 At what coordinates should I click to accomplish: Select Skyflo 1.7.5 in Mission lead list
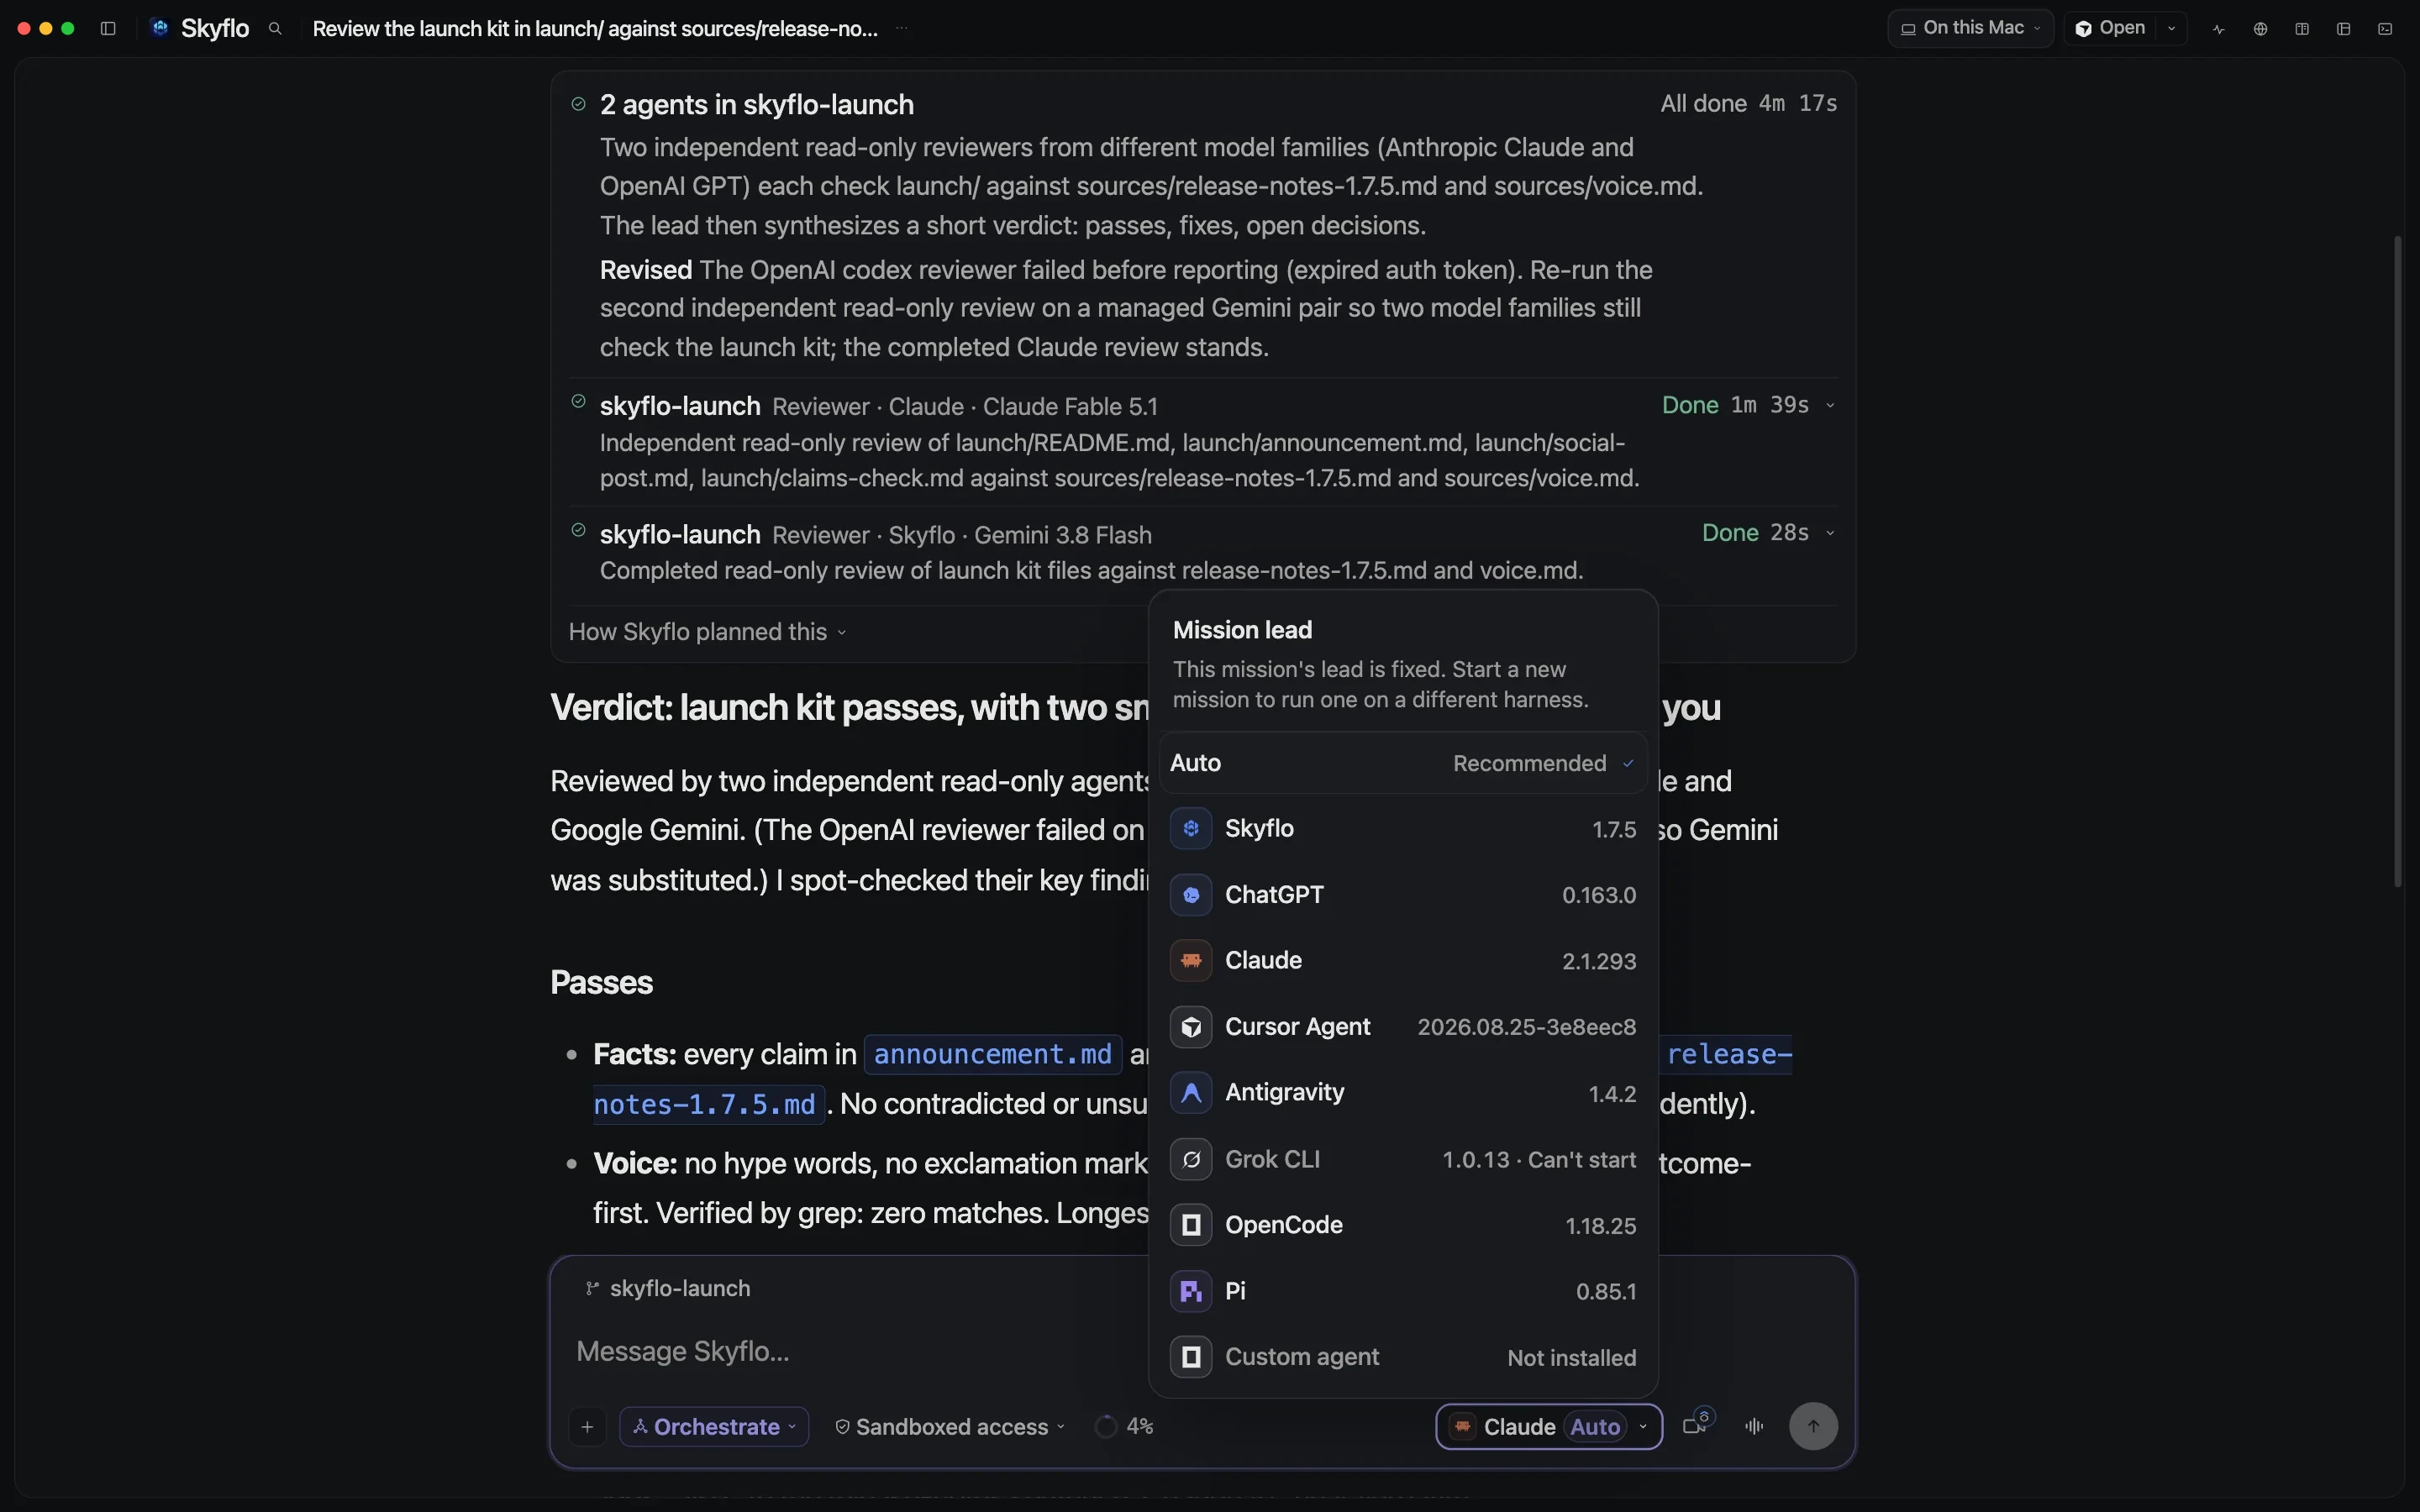click(x=1403, y=829)
